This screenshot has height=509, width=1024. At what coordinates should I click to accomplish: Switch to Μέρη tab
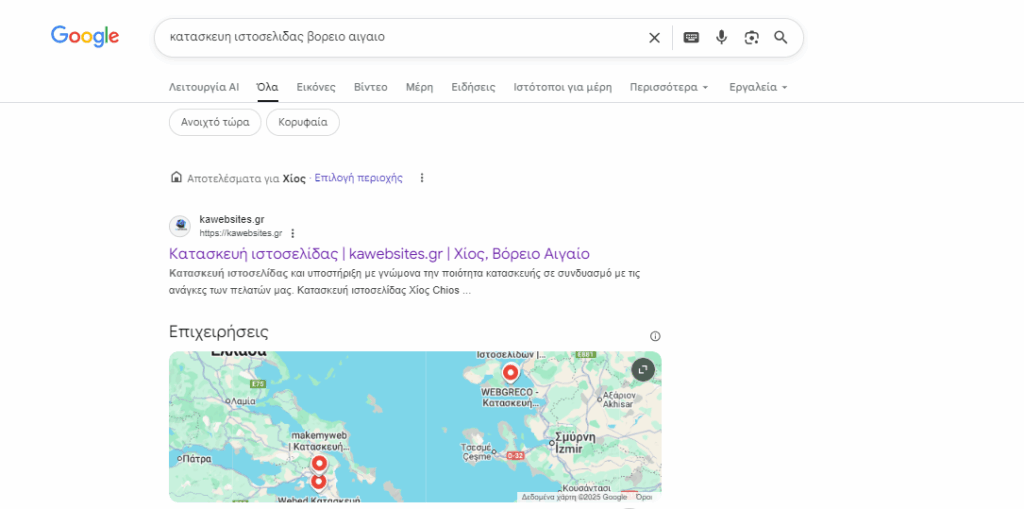(x=419, y=87)
